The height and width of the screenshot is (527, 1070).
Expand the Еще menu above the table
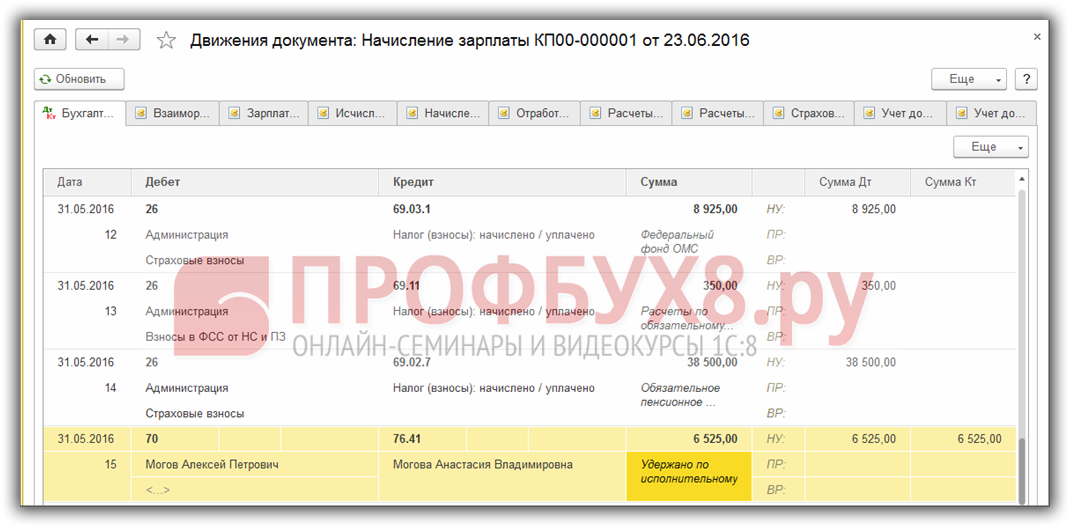[x=990, y=147]
